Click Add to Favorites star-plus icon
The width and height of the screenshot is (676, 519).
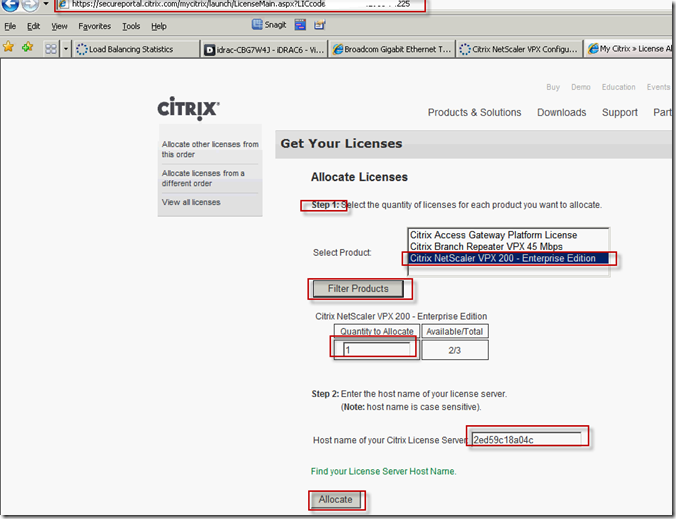click(x=28, y=47)
